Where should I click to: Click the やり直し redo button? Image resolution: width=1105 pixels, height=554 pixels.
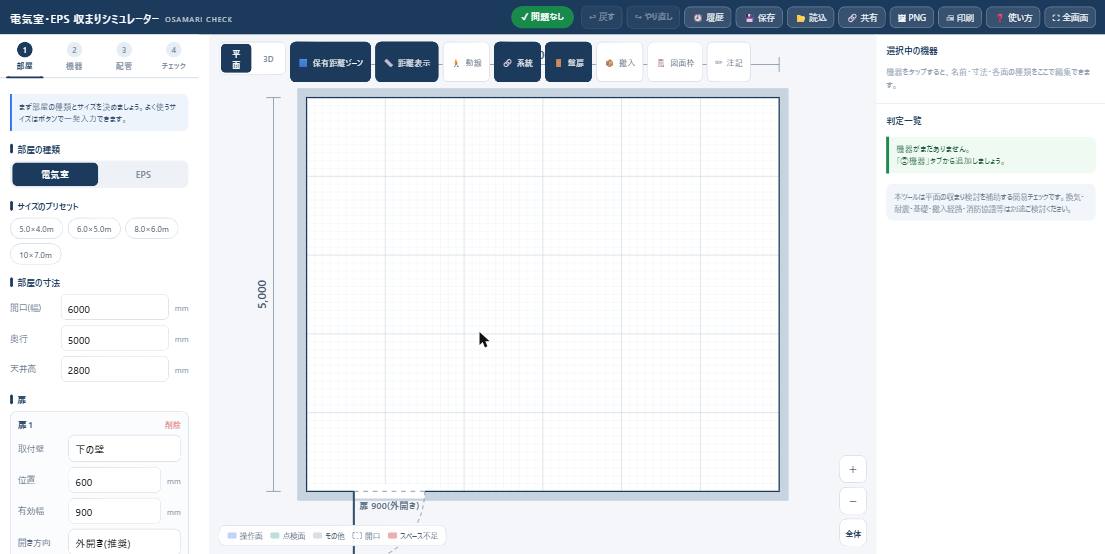(x=653, y=18)
